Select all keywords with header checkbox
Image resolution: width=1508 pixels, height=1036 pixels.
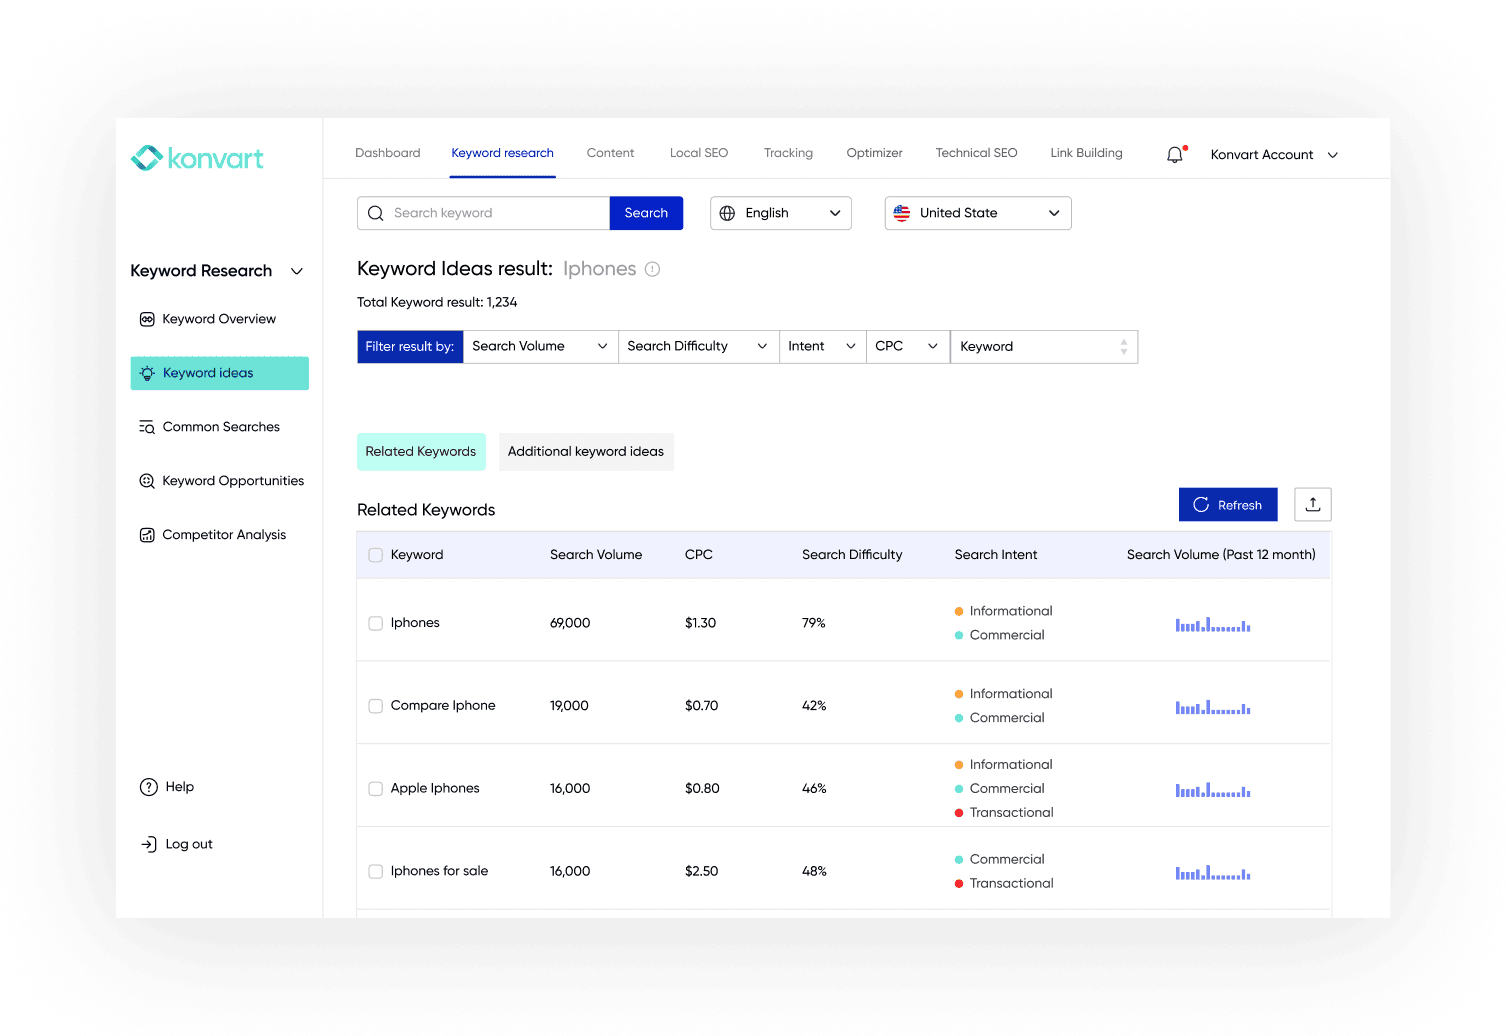tap(376, 555)
